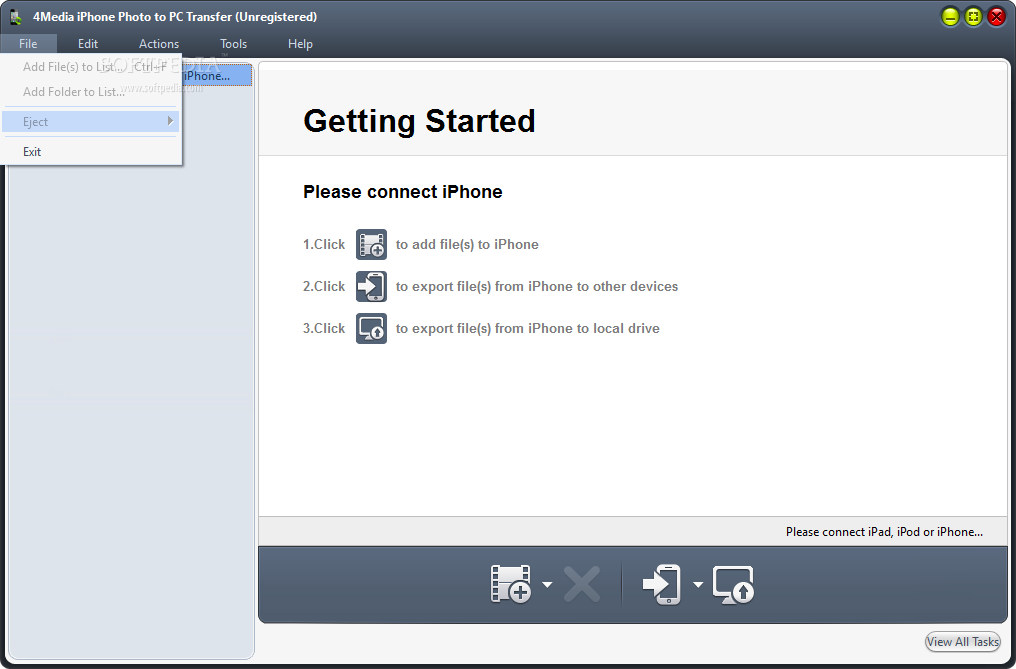Image resolution: width=1016 pixels, height=669 pixels.
Task: Click the export to local drive toolbar icon
Action: tap(733, 585)
